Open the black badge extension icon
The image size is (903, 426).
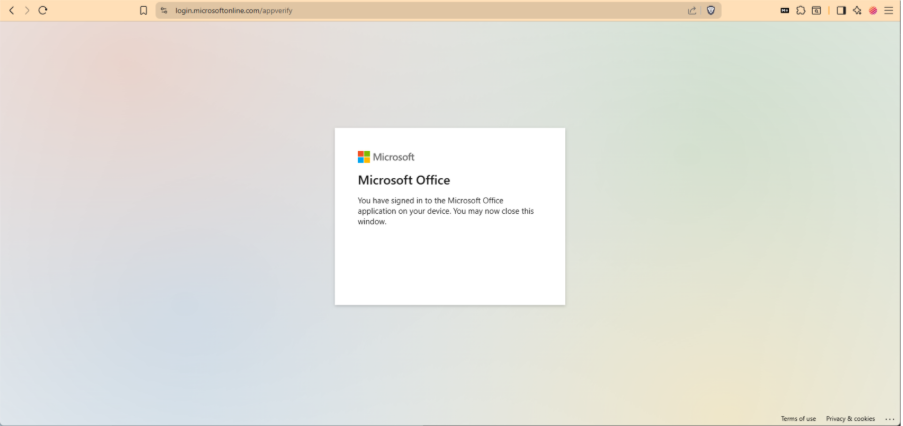(784, 10)
